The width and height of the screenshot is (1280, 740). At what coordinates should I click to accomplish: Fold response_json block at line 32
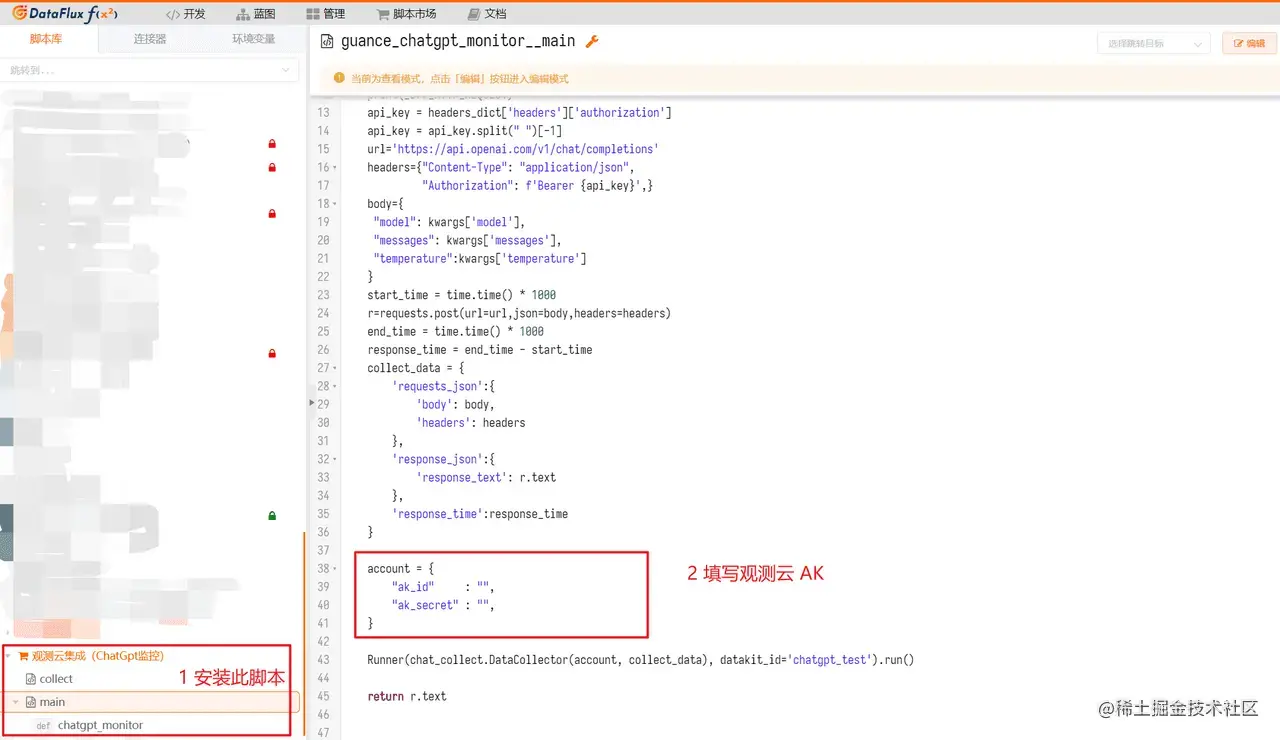(334, 459)
